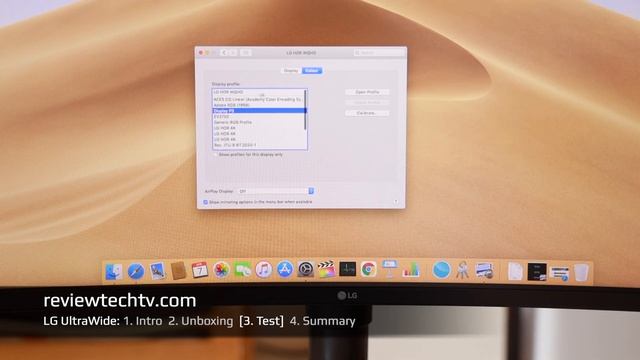This screenshot has height=360, width=640.
Task: Open the App Store Dock icon
Action: (x=285, y=270)
